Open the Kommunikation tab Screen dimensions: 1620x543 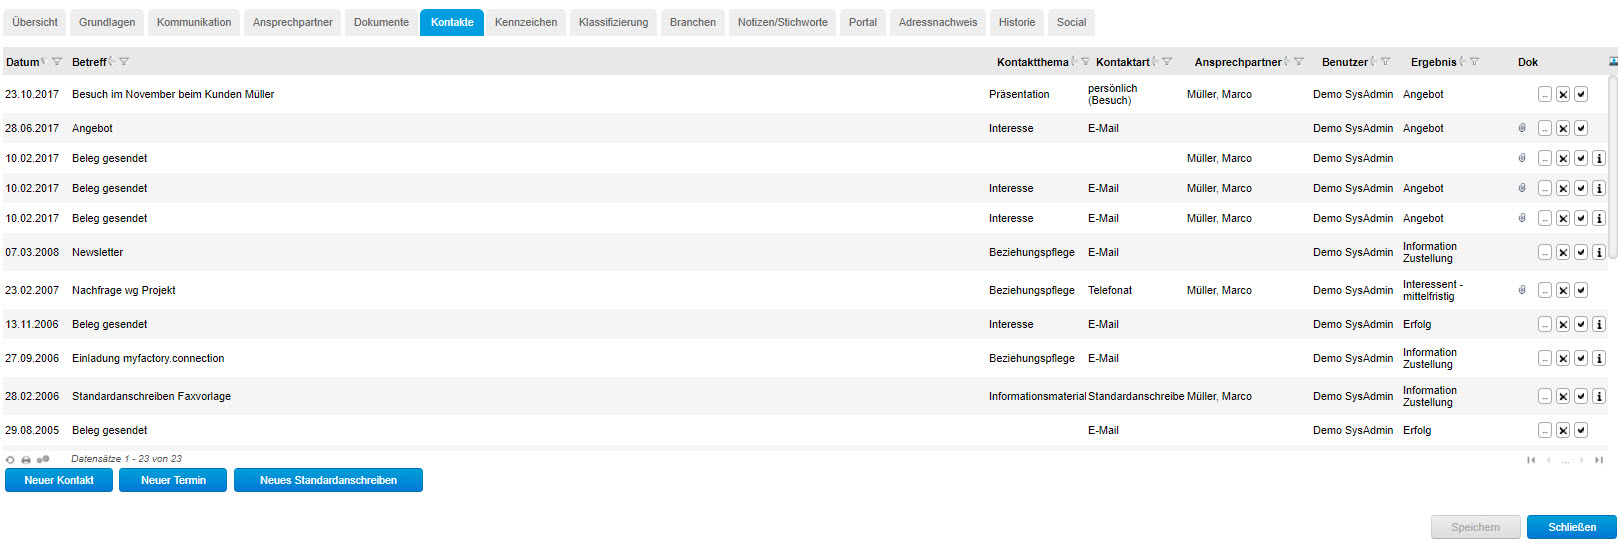(194, 22)
